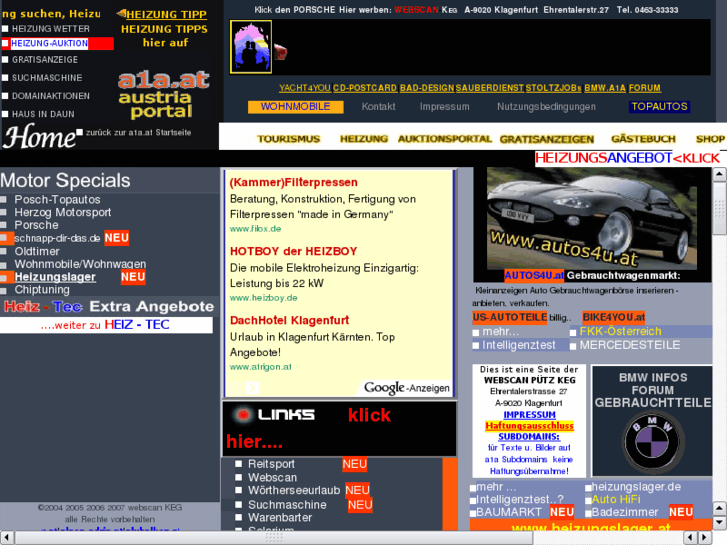727x545 pixels.
Task: Open the HEIZUNG-AUKTION sidebar link
Action: click(x=49, y=44)
